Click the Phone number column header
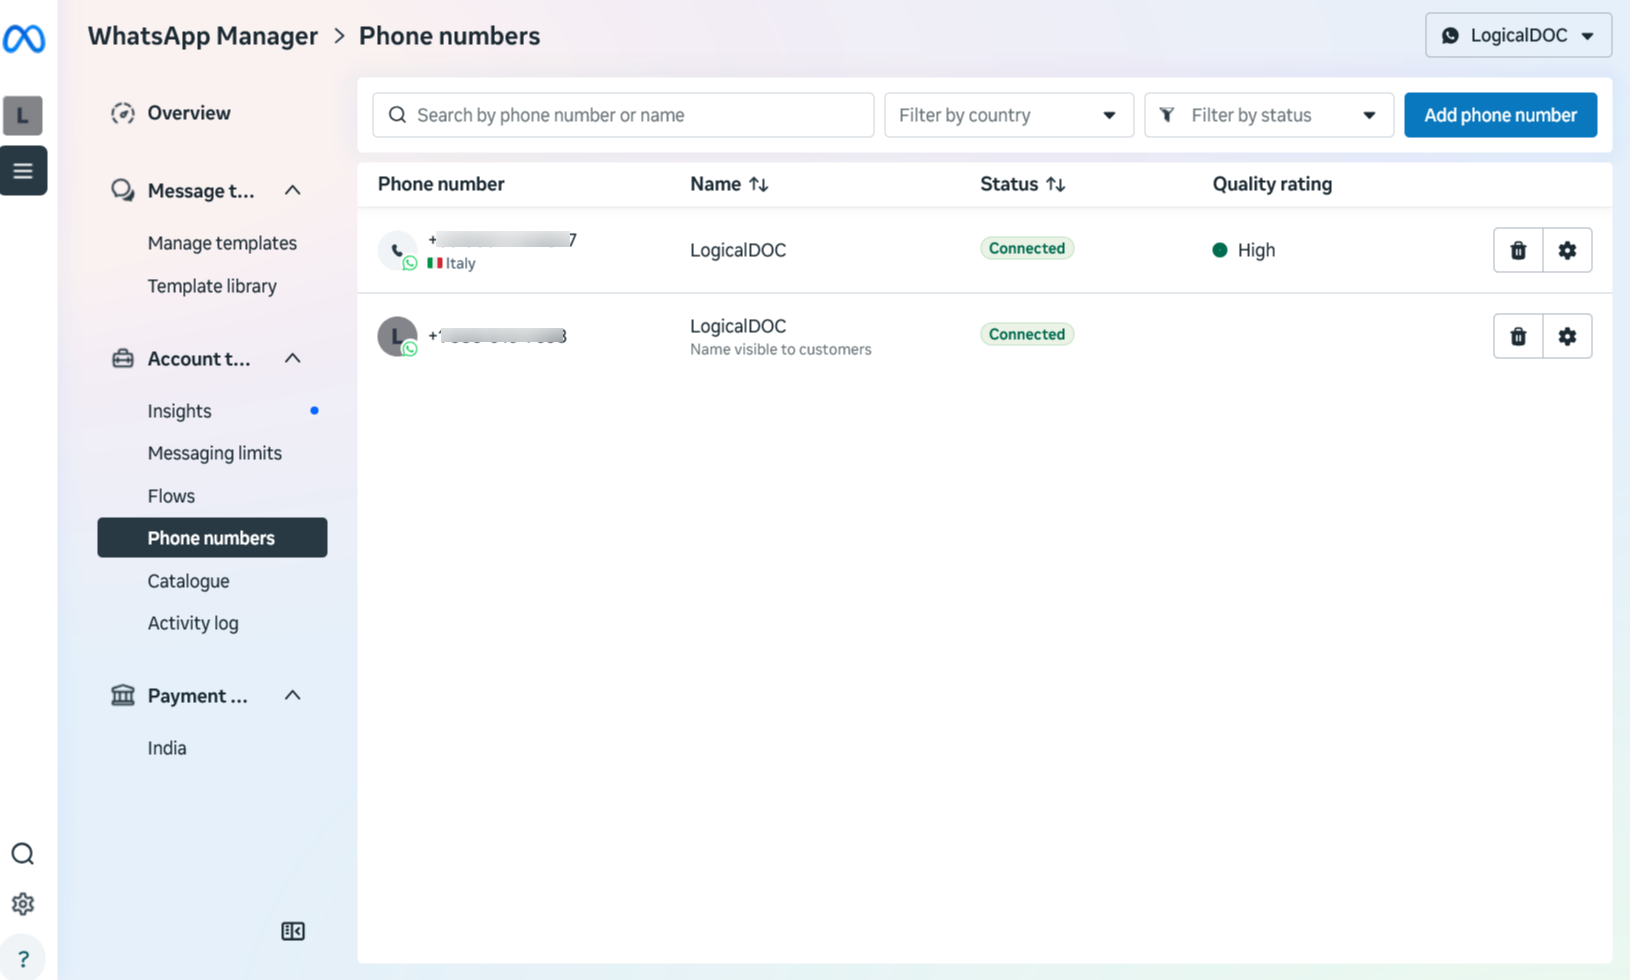 441,184
